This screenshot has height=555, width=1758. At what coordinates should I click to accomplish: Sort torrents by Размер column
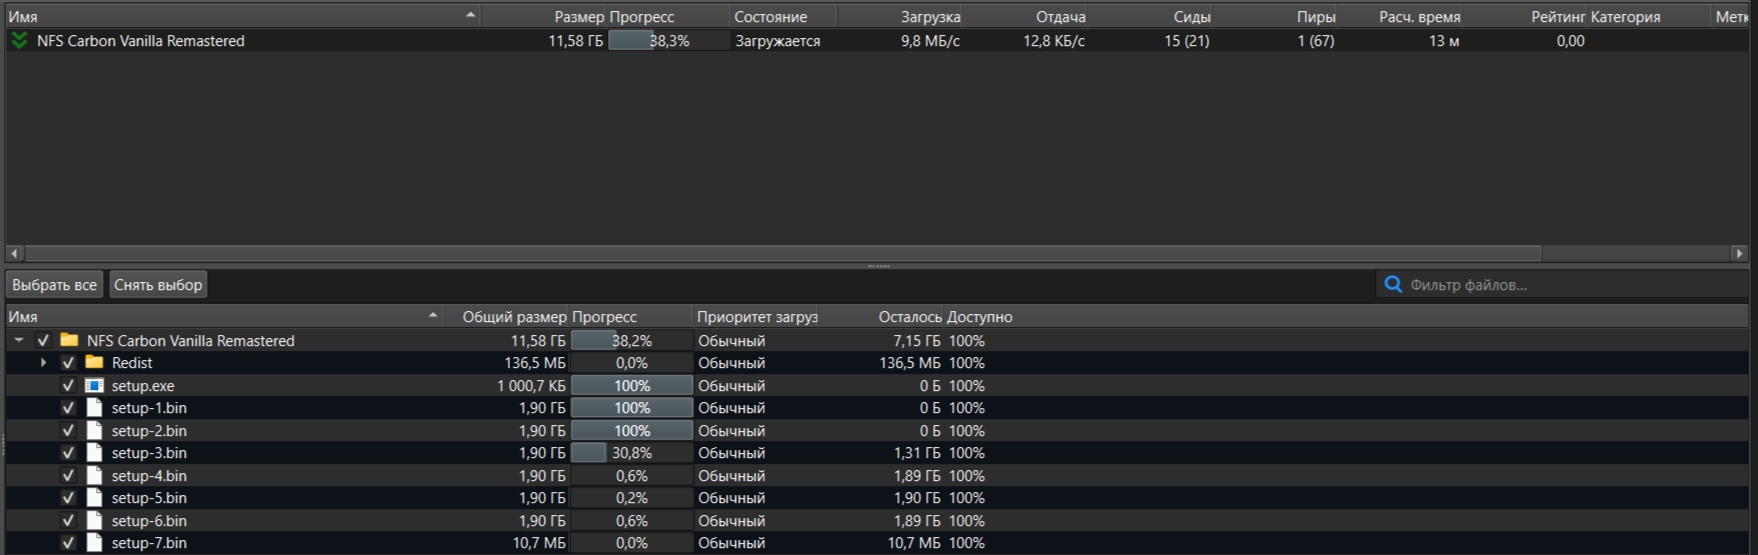tap(544, 16)
